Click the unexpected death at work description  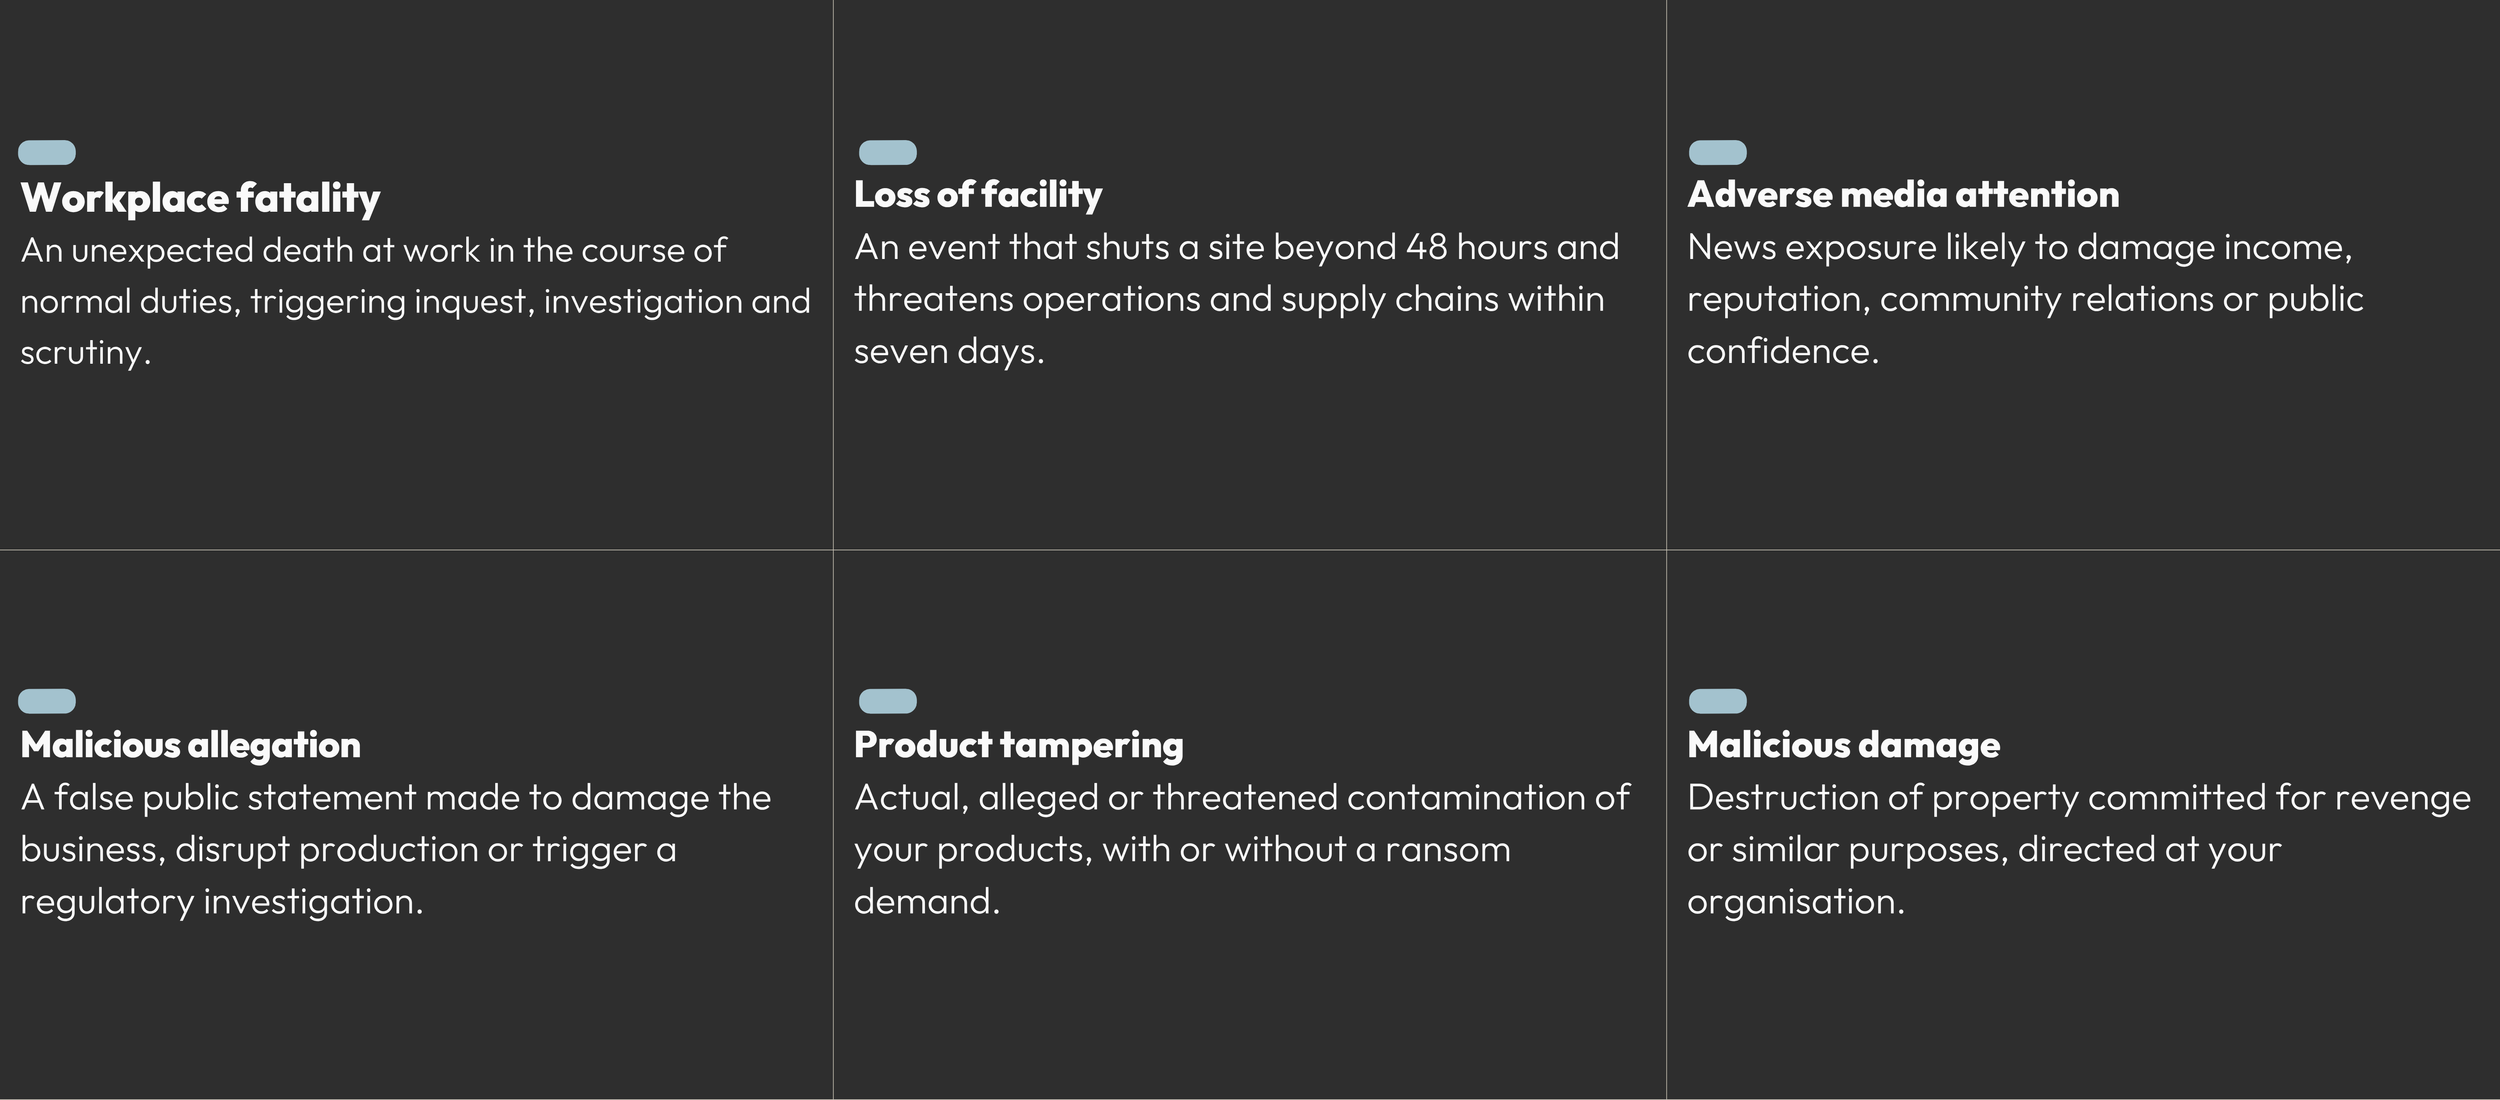click(415, 301)
